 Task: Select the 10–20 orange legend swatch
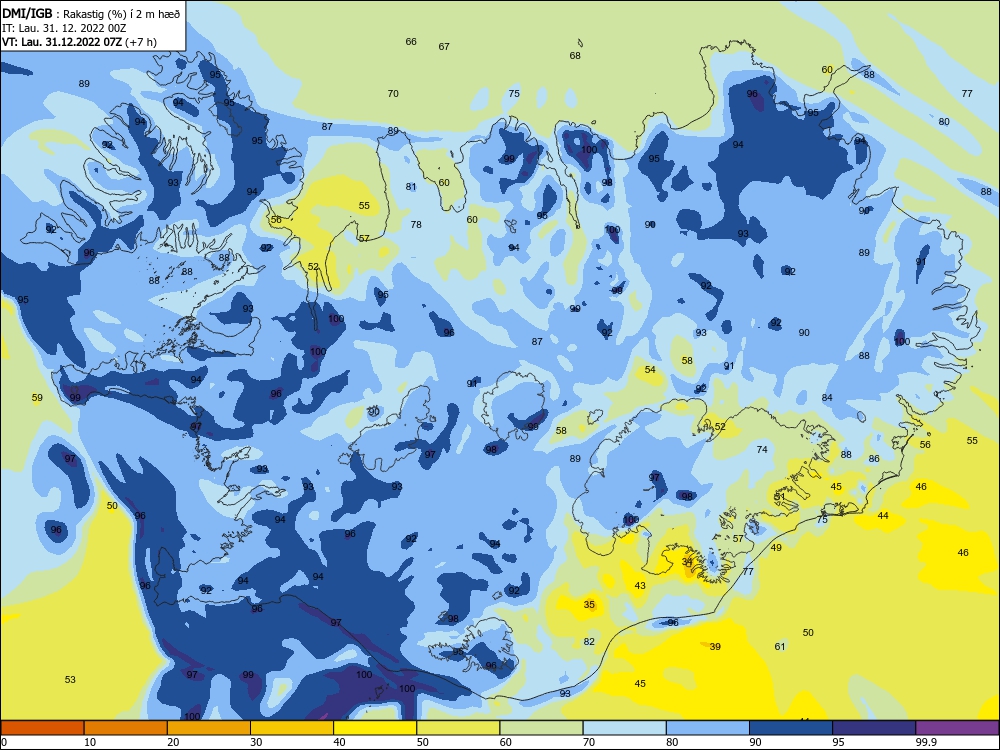pos(126,728)
